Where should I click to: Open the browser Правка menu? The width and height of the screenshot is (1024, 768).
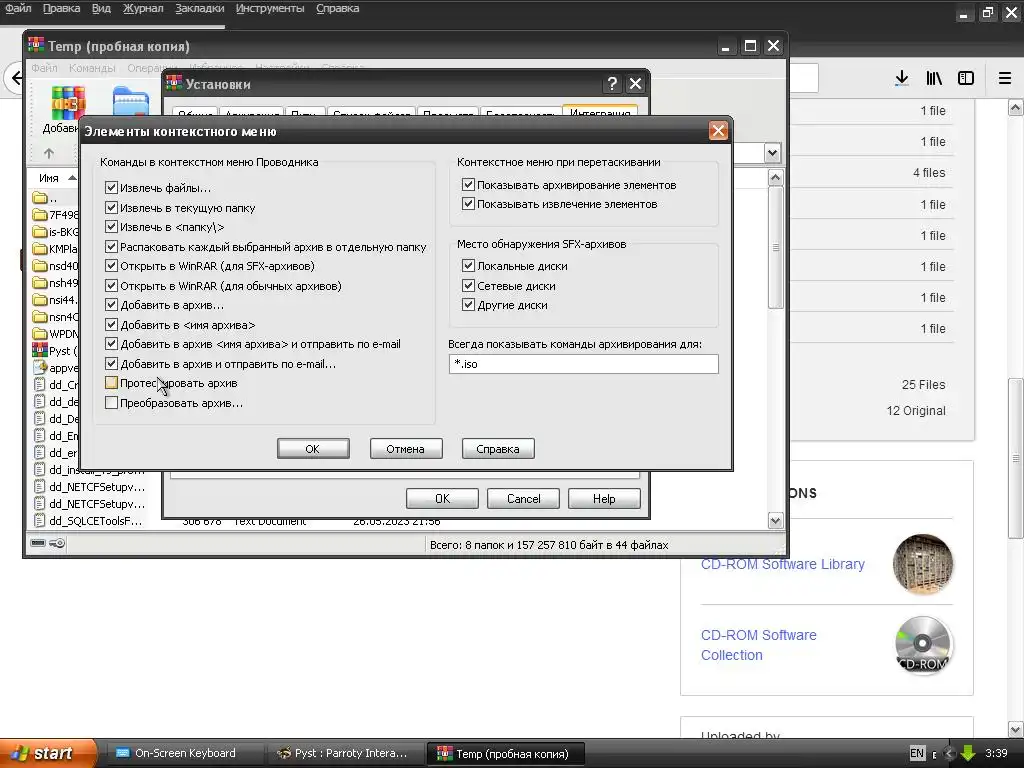click(61, 8)
